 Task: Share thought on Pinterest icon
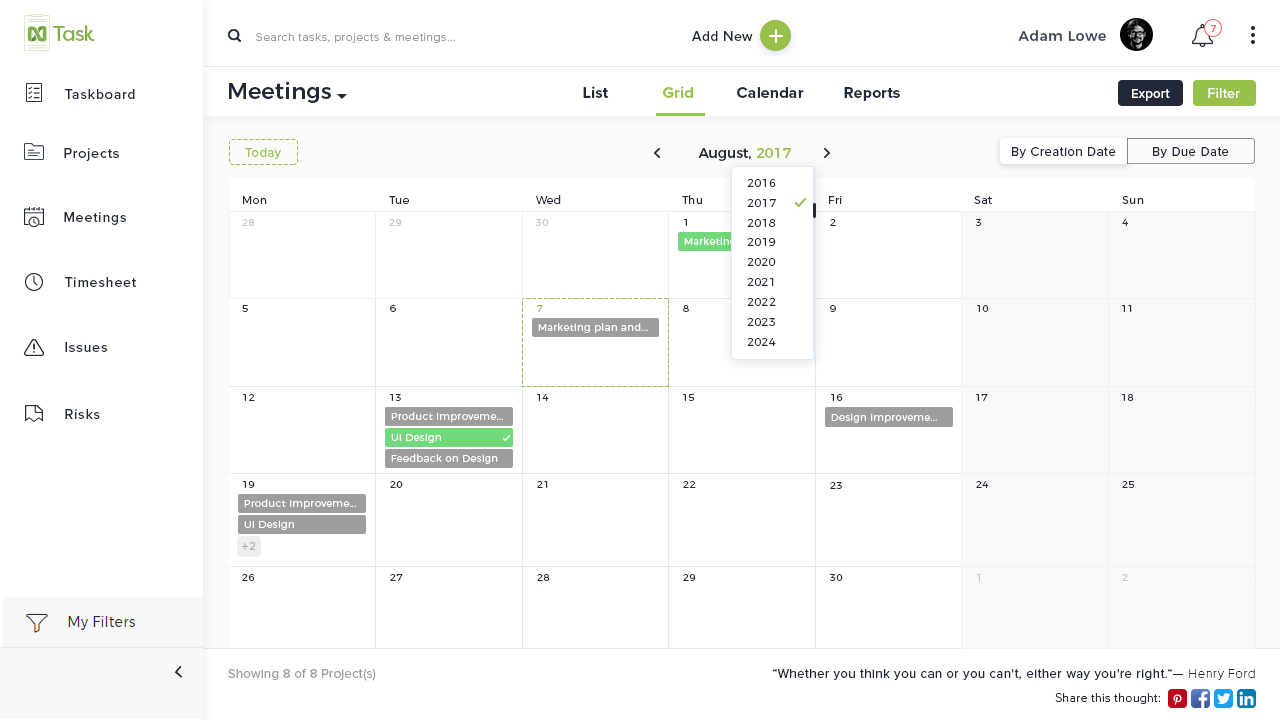pyautogui.click(x=1177, y=699)
